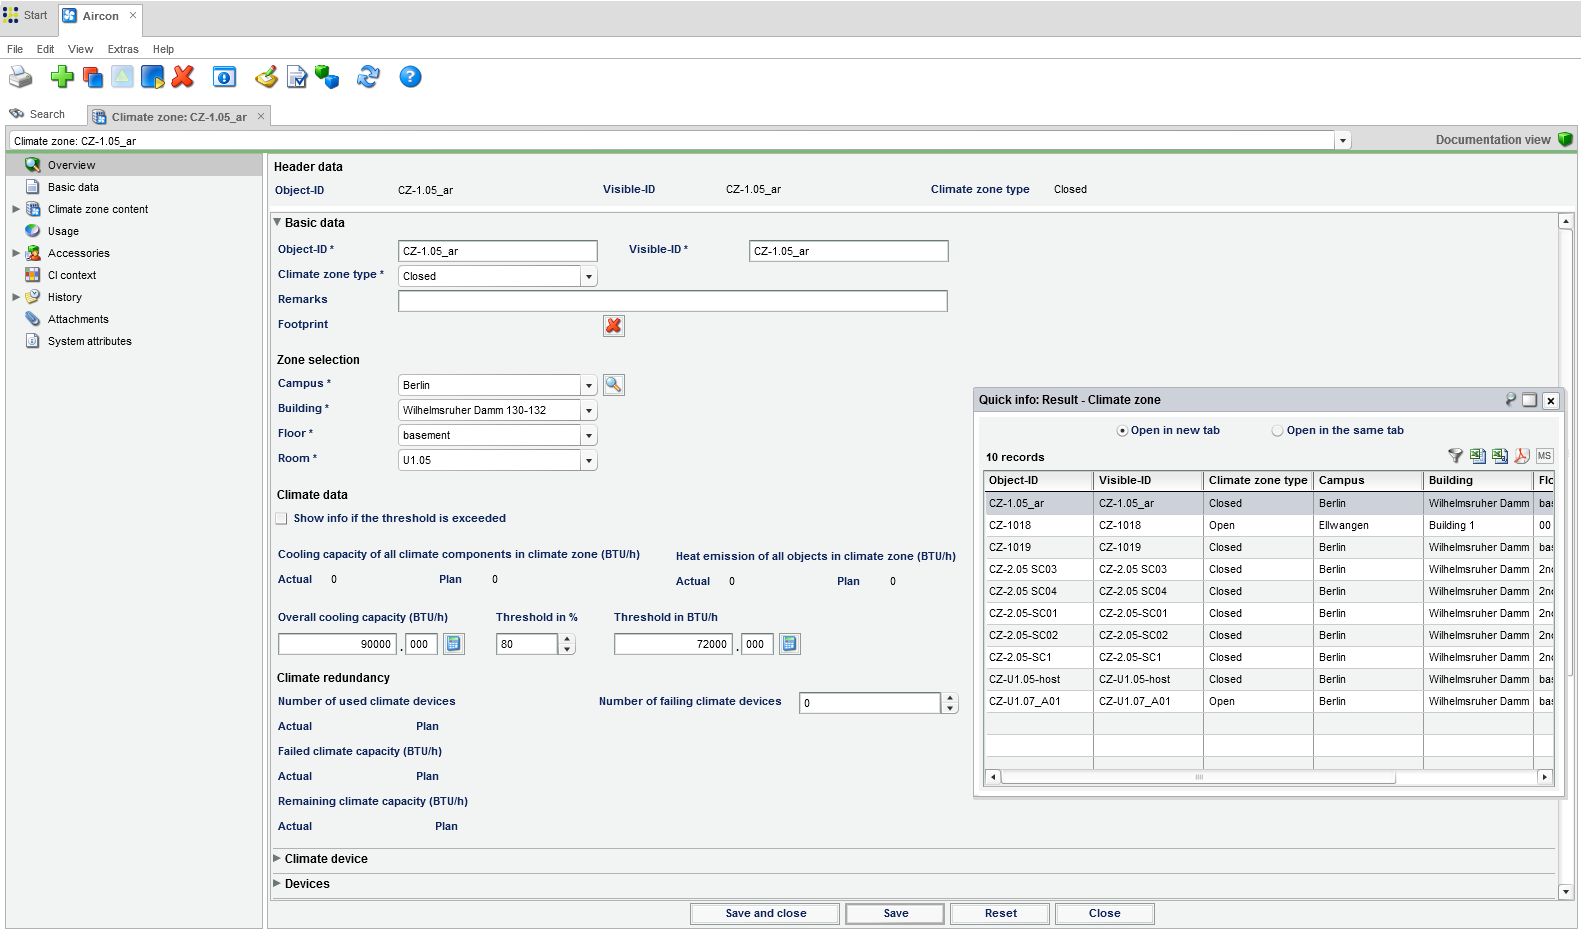This screenshot has width=1581, height=932.
Task: Expand Climate zone content in the sidebar
Action: [16, 209]
